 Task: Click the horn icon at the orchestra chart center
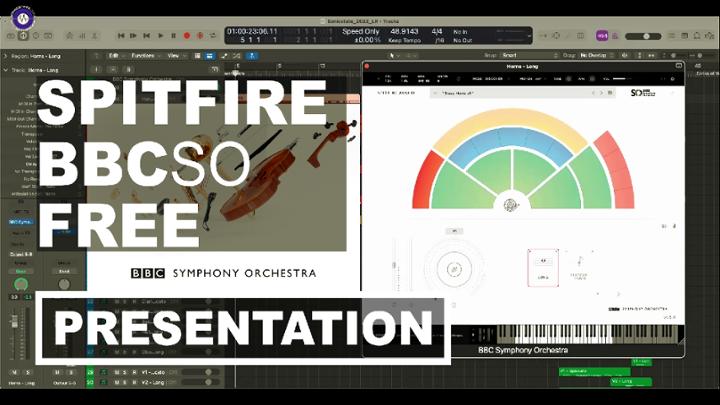tap(511, 205)
